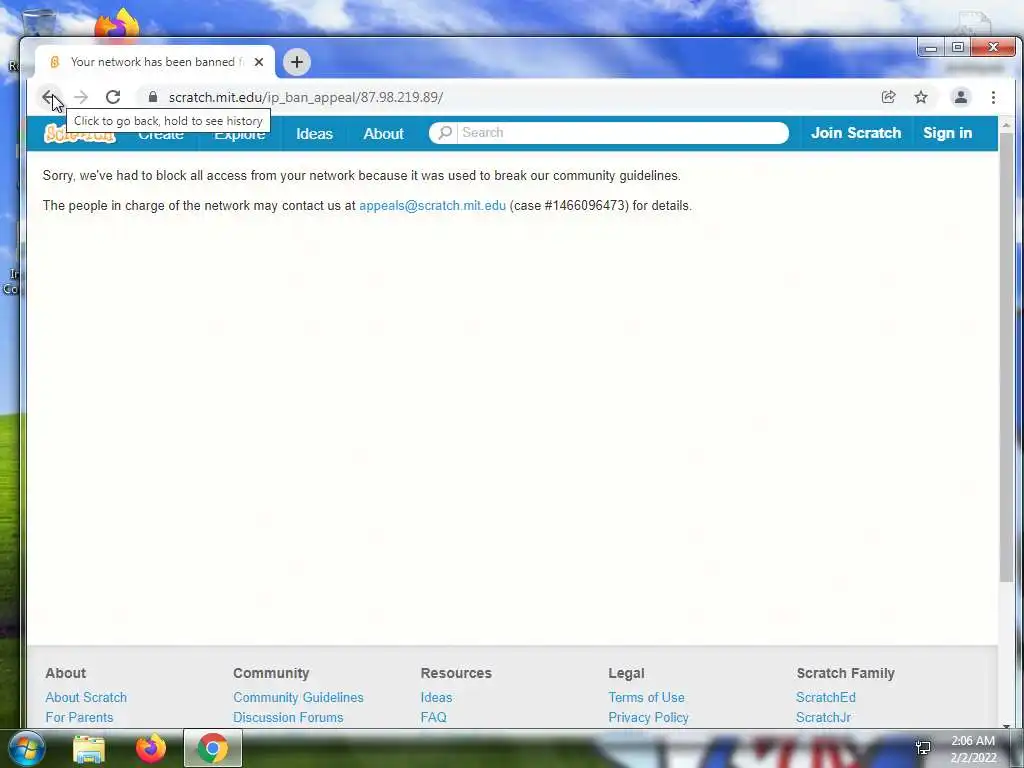Go back using the browser back arrow
The height and width of the screenshot is (768, 1024).
tap(48, 97)
